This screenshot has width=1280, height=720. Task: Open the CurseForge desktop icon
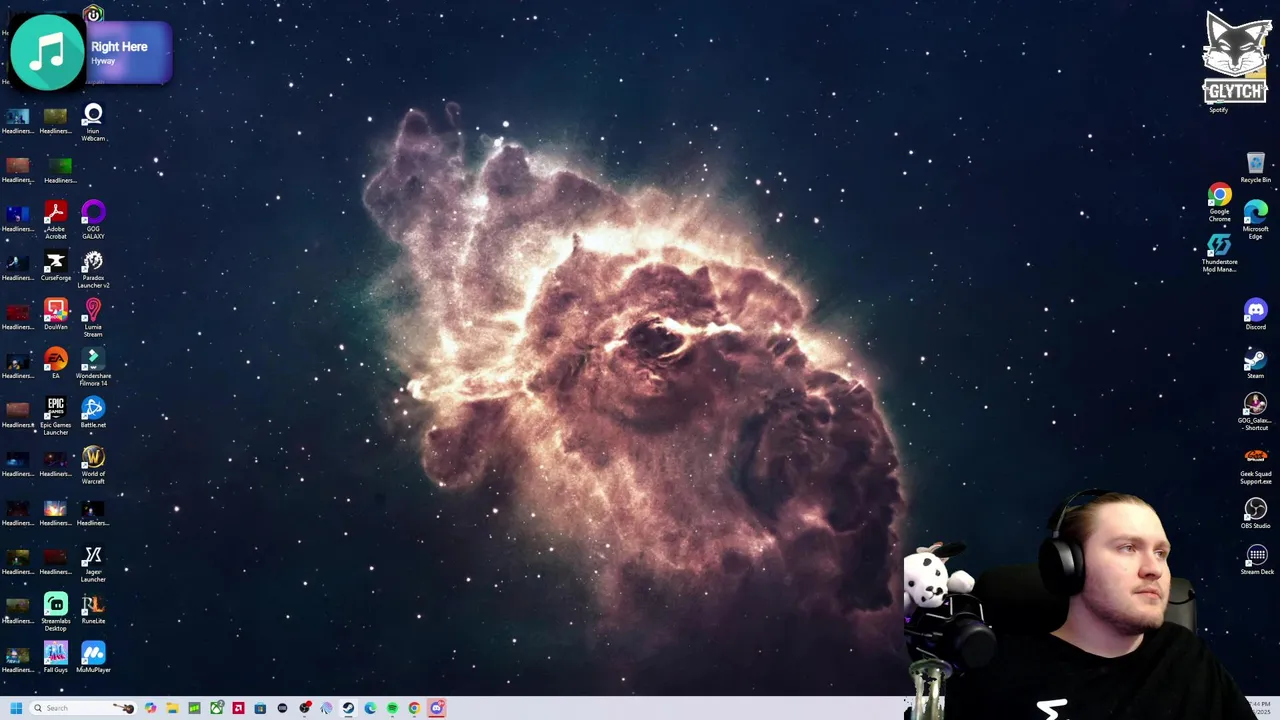point(55,267)
